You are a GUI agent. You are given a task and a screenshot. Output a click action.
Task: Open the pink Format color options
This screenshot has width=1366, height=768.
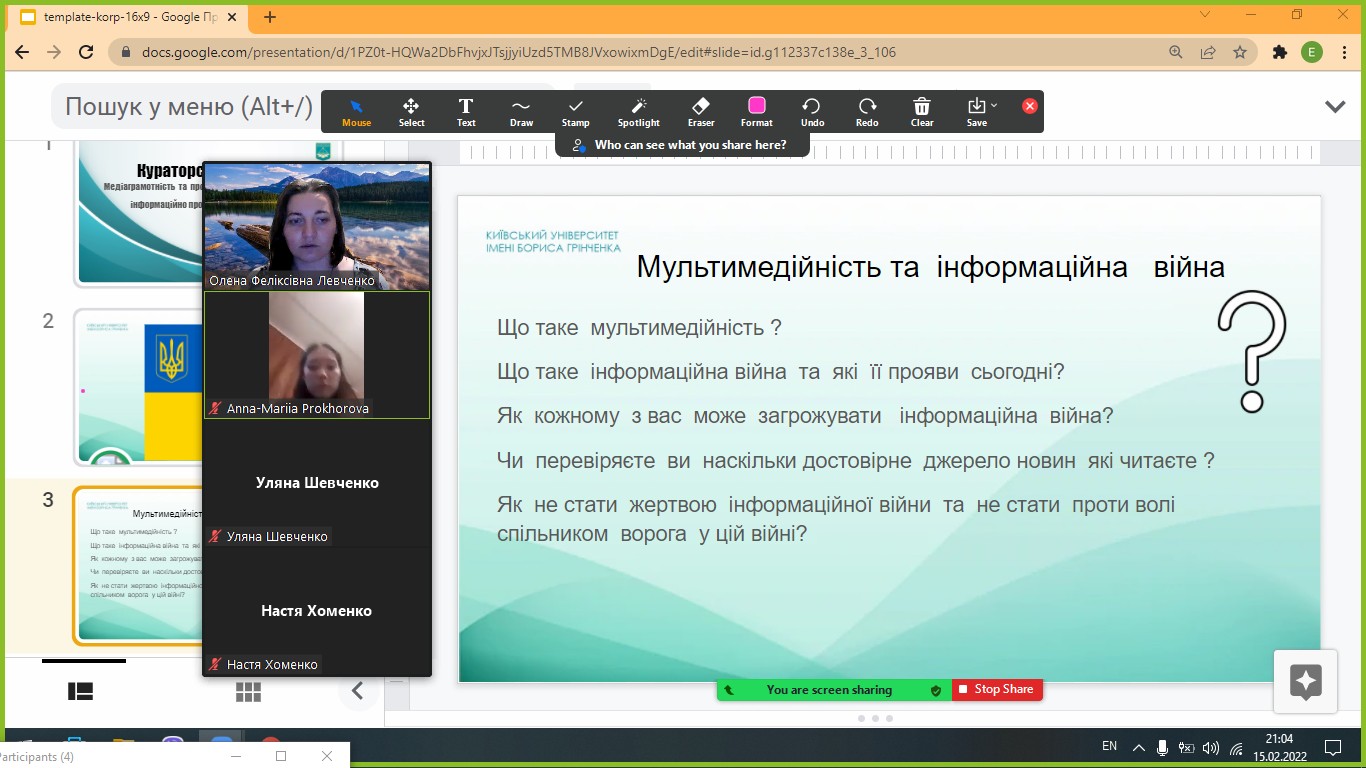tap(757, 111)
